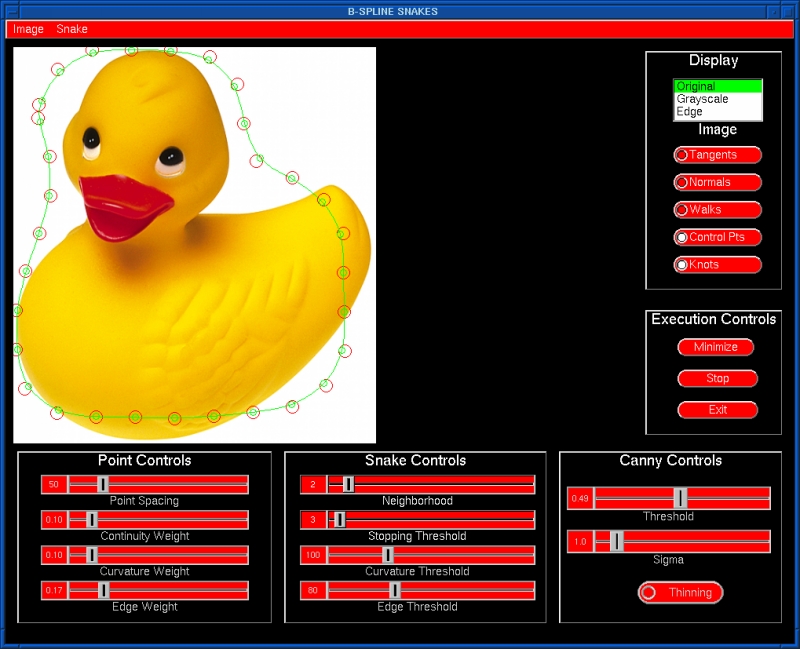Toggle the Knots display option

click(x=717, y=265)
